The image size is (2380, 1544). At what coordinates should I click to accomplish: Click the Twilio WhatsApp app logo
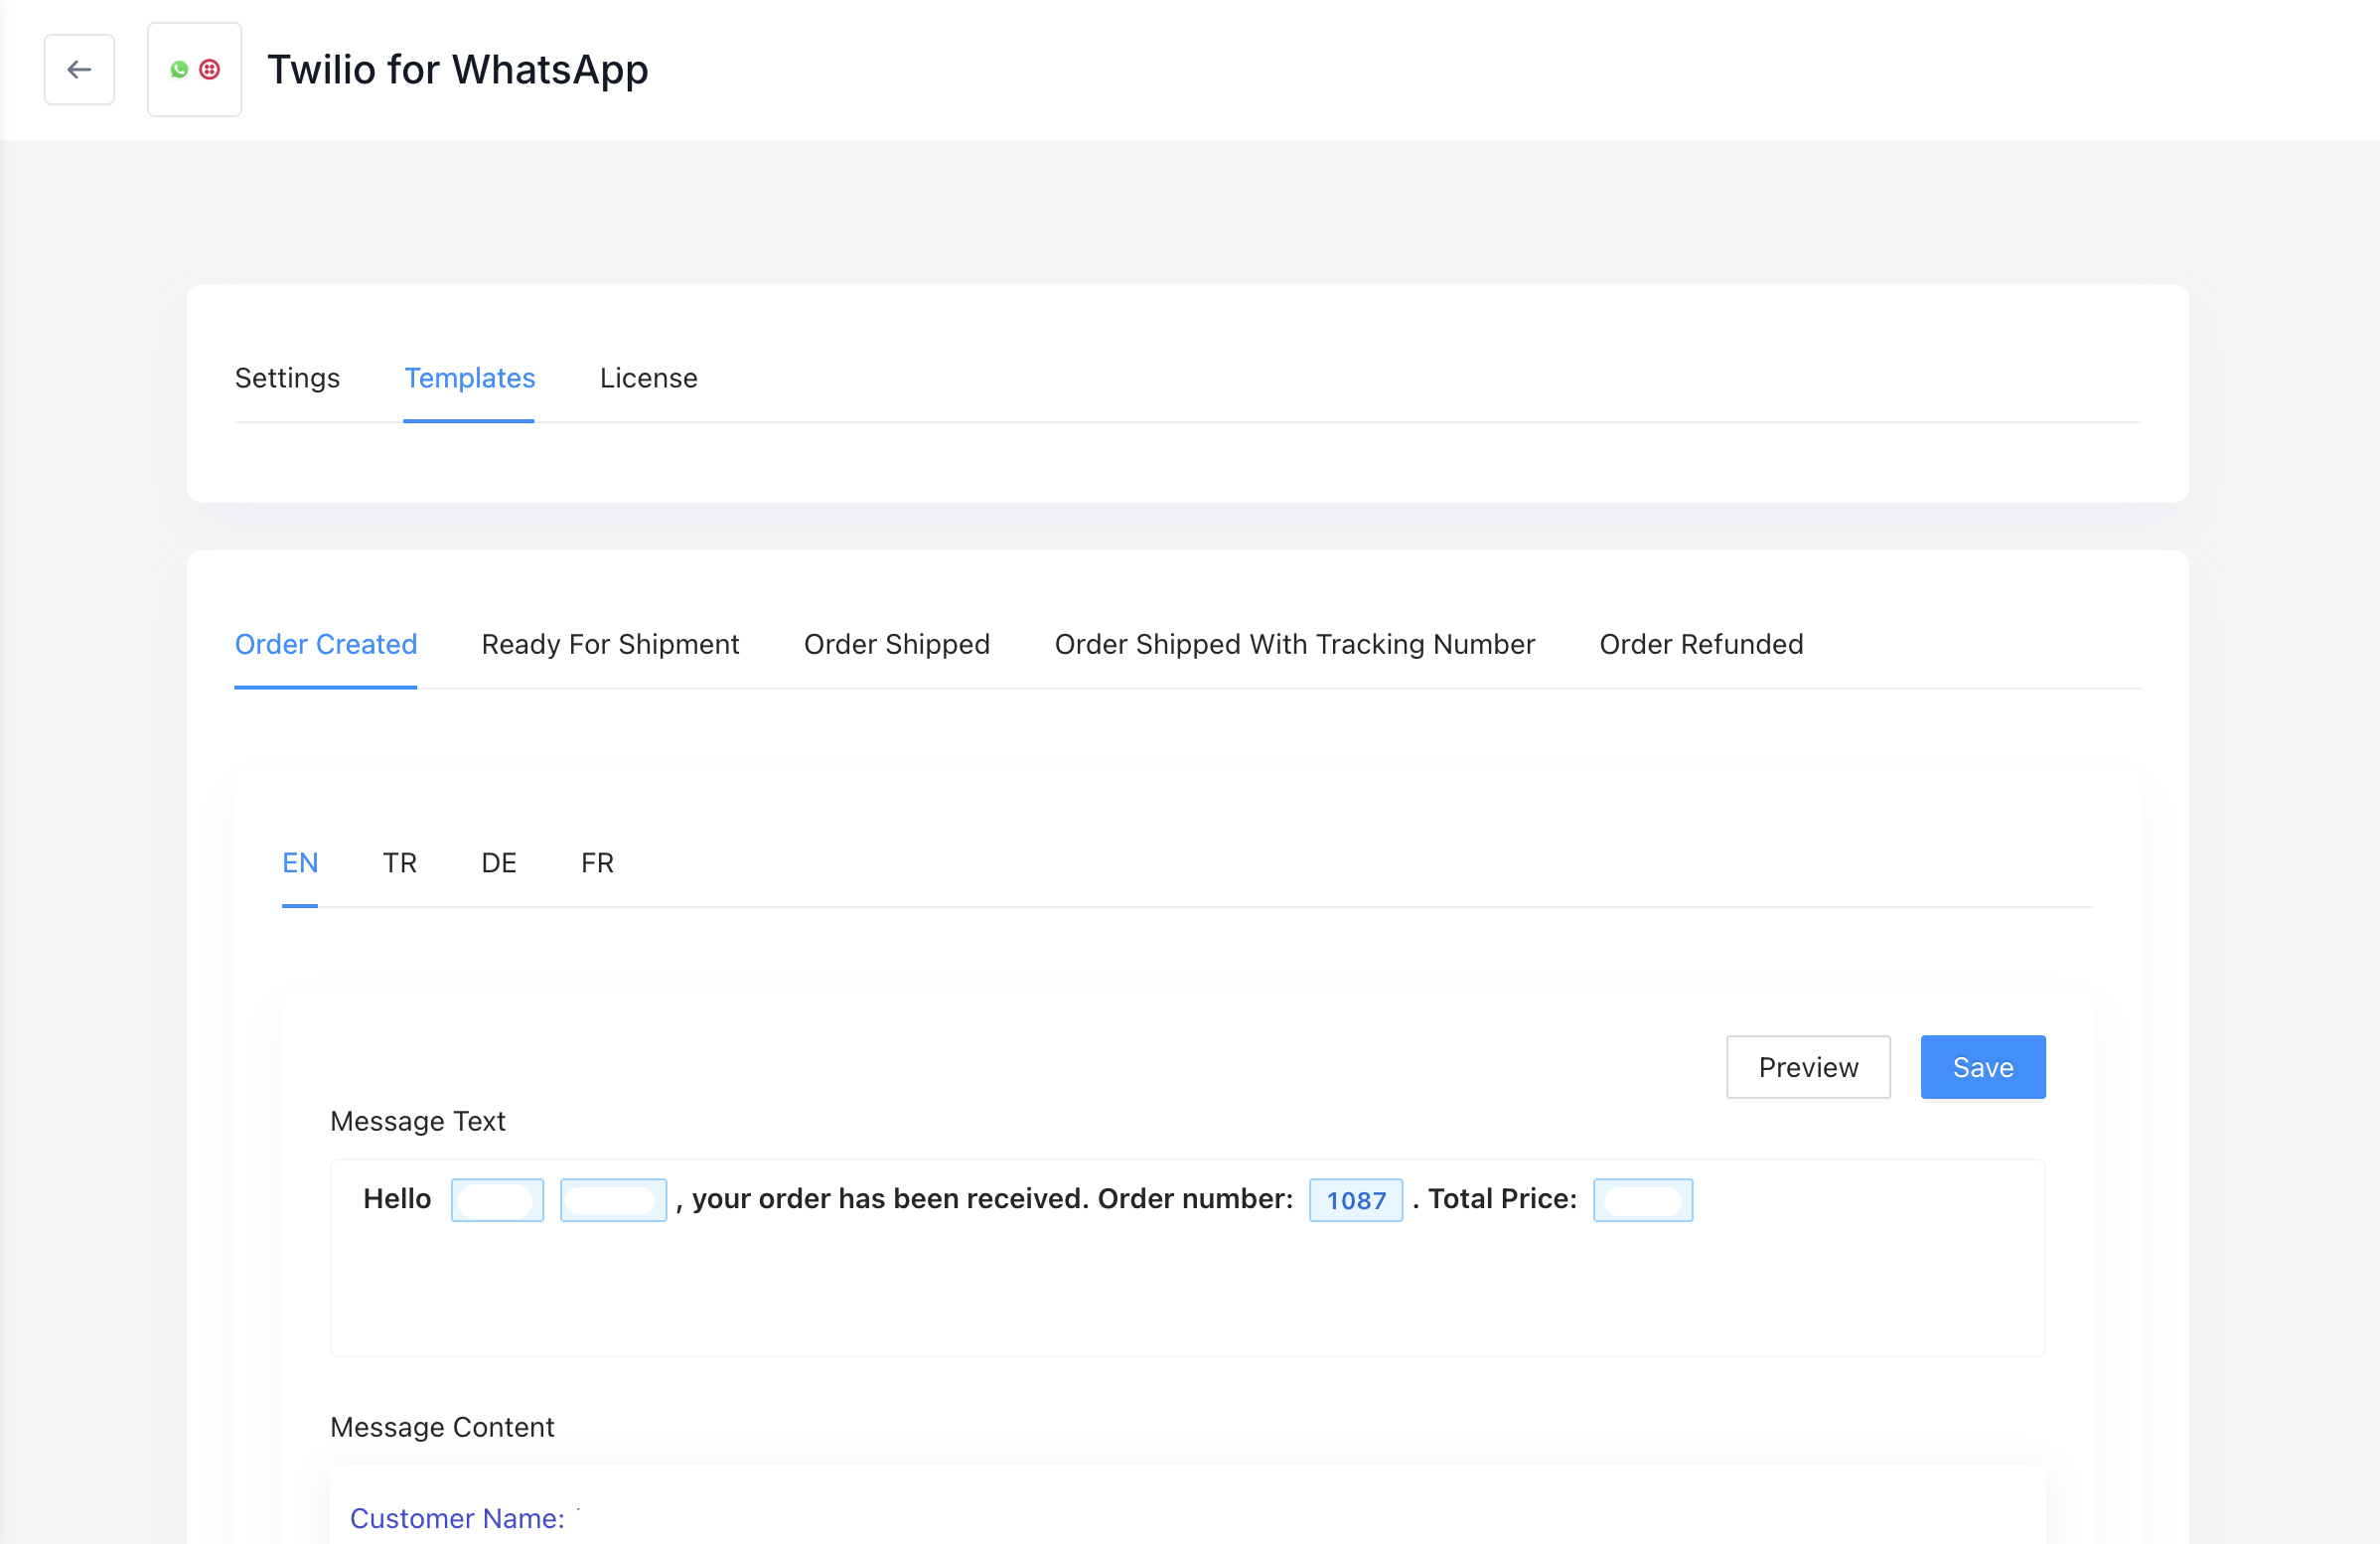[194, 69]
